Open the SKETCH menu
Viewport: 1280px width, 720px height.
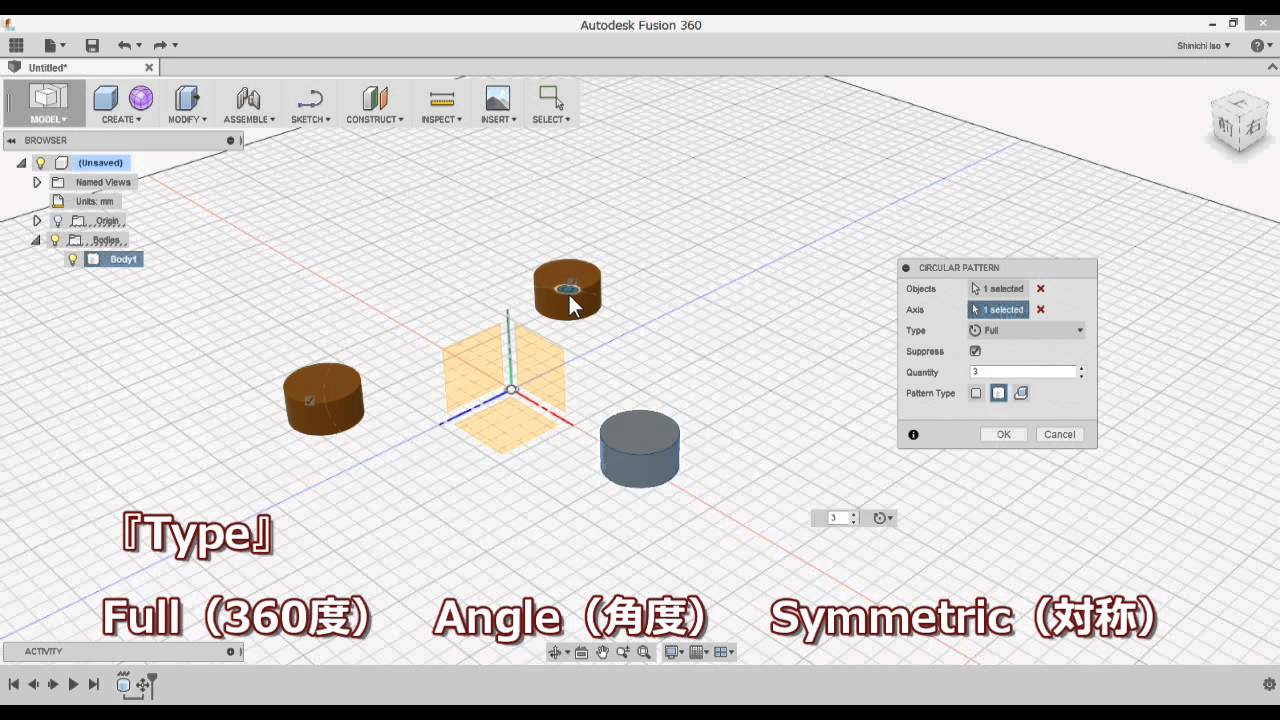pos(310,119)
